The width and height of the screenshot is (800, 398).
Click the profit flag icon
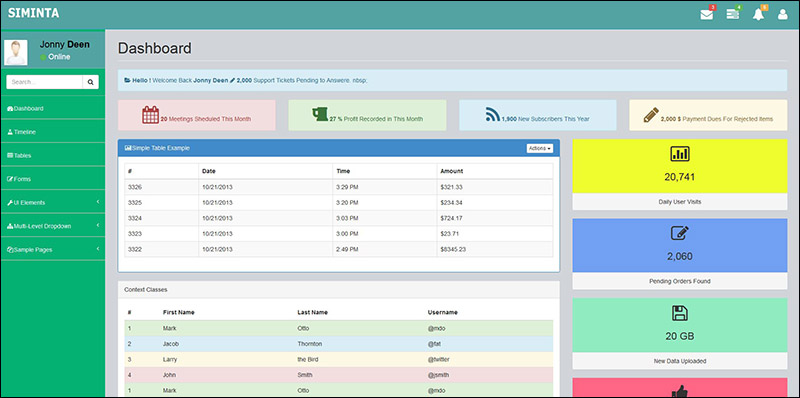pyautogui.click(x=319, y=114)
